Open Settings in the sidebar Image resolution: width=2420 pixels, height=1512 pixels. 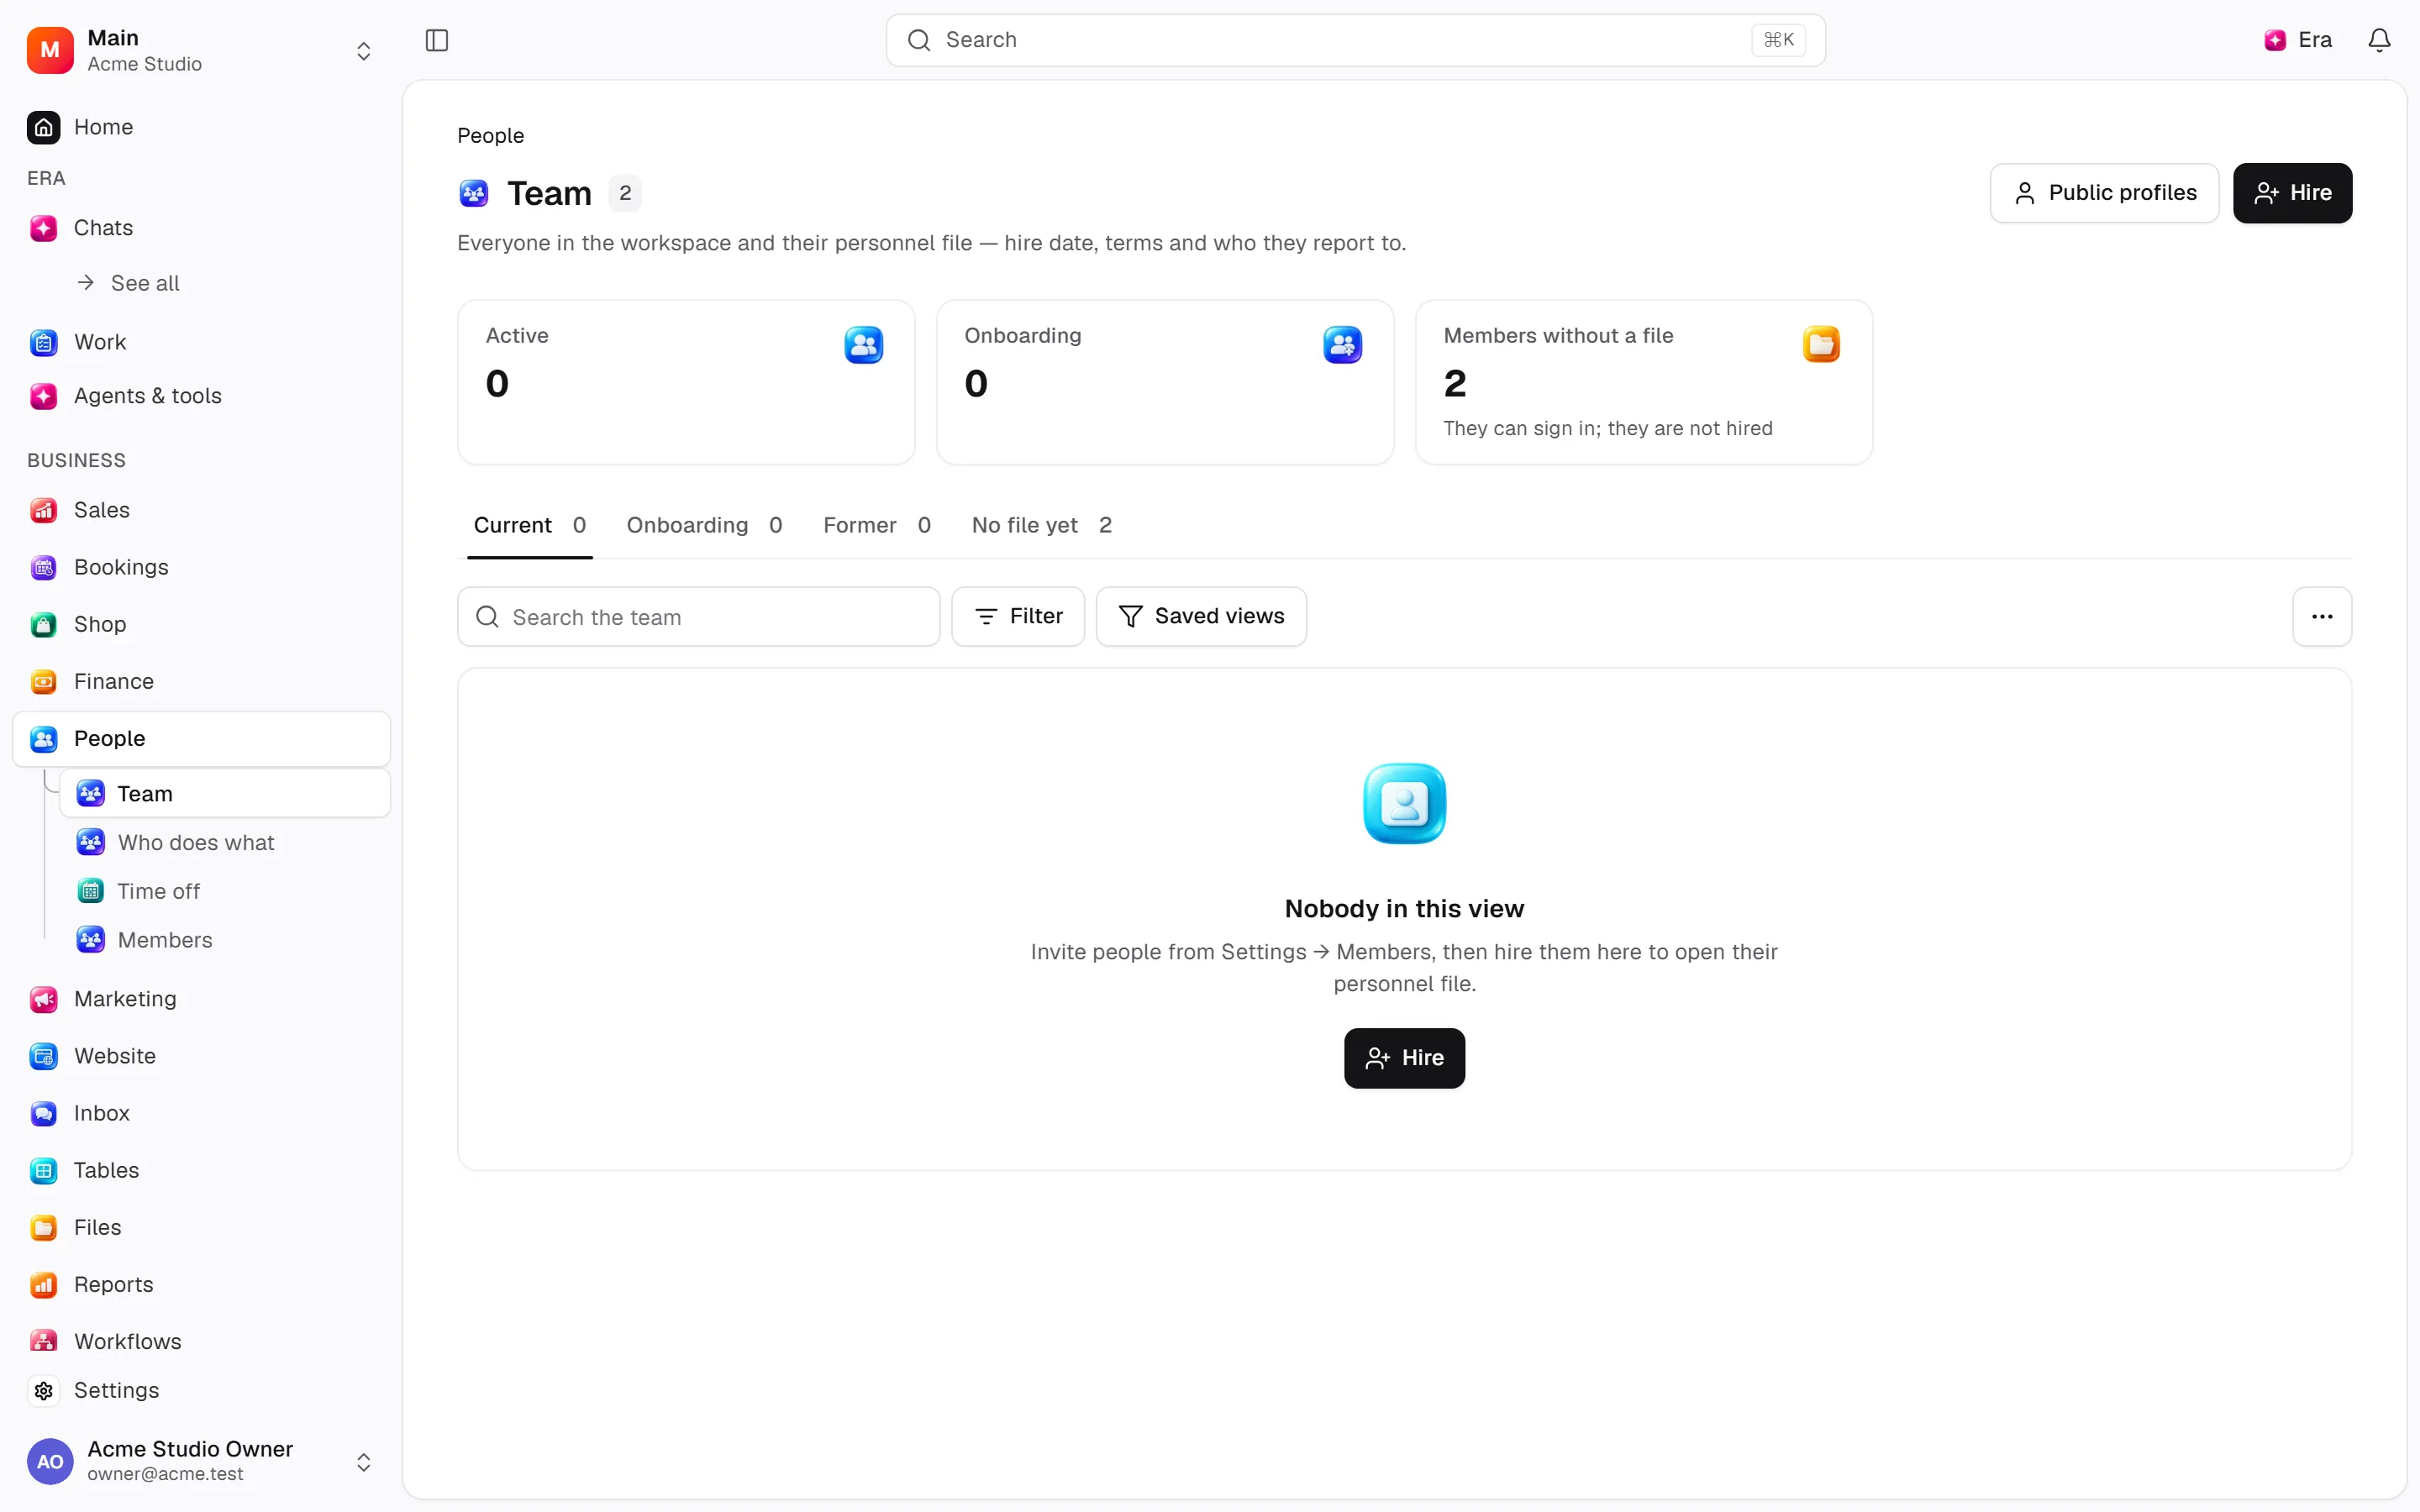(201, 1390)
